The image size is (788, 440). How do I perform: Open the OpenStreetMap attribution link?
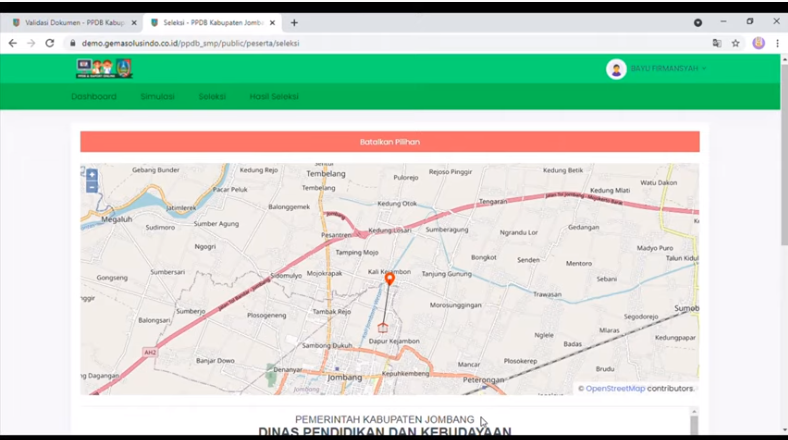615,388
